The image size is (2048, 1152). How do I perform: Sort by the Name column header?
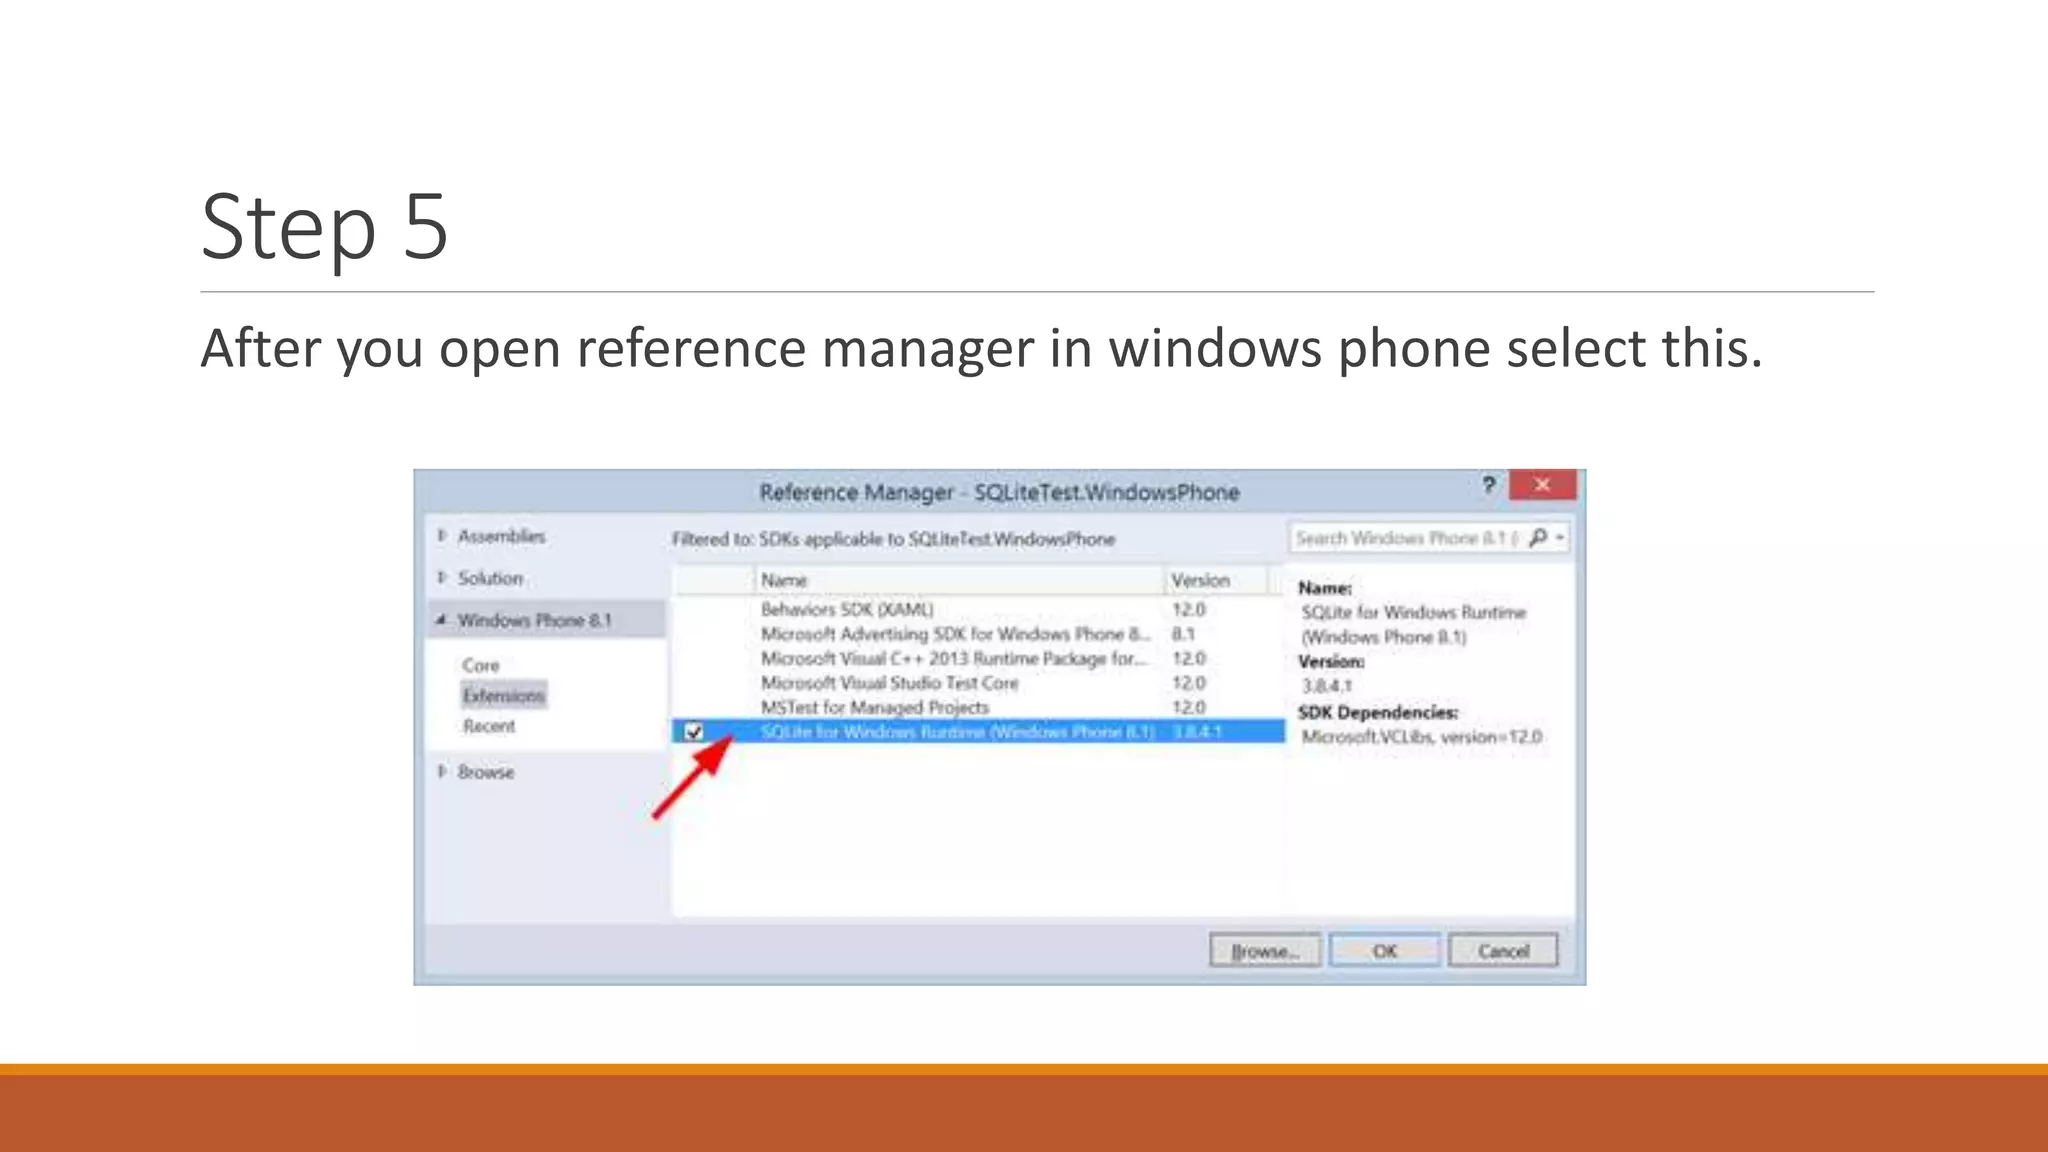(959, 580)
